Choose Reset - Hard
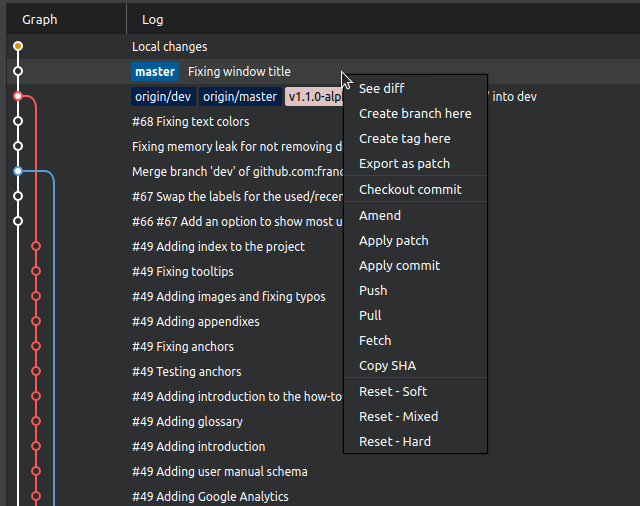This screenshot has width=640, height=506. click(416, 442)
